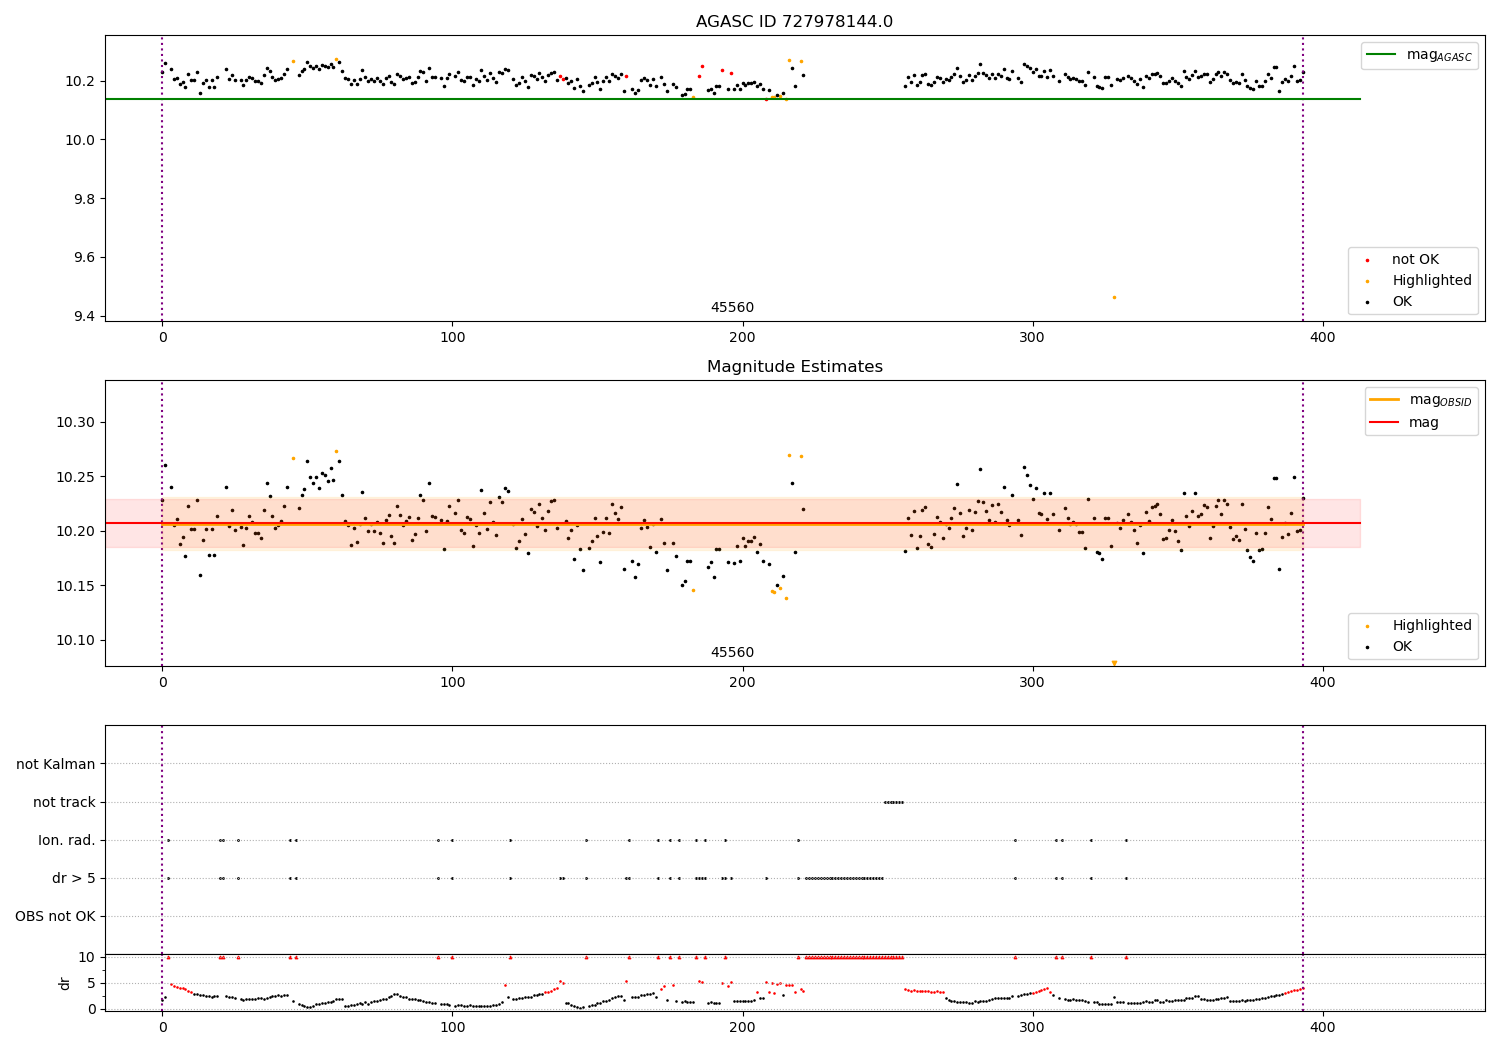Click the red "mag" legend entry
This screenshot has height=1050, width=1500.
[x=1404, y=423]
